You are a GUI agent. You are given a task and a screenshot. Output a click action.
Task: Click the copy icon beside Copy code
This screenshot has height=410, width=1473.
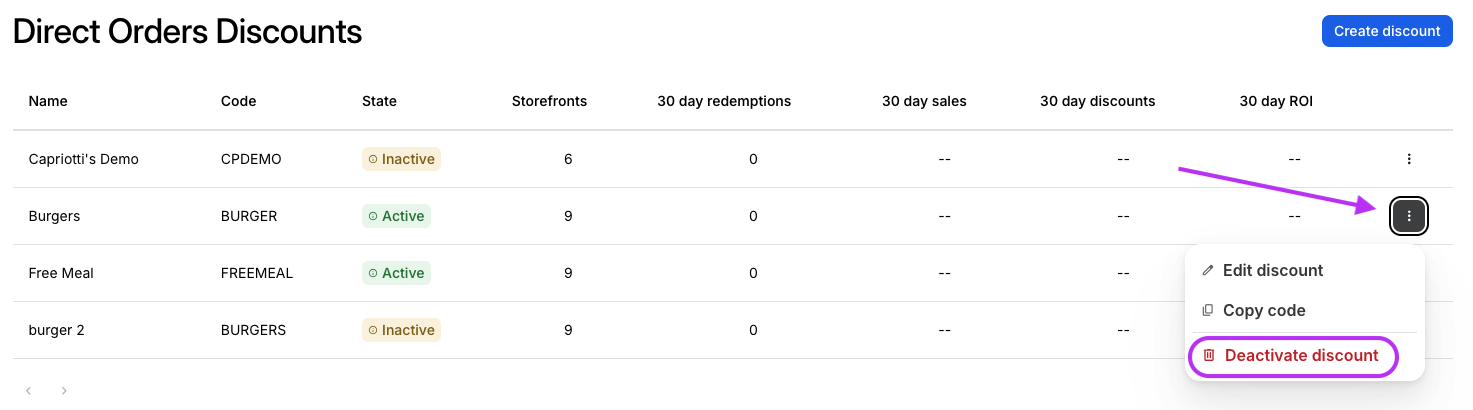pyautogui.click(x=1208, y=310)
